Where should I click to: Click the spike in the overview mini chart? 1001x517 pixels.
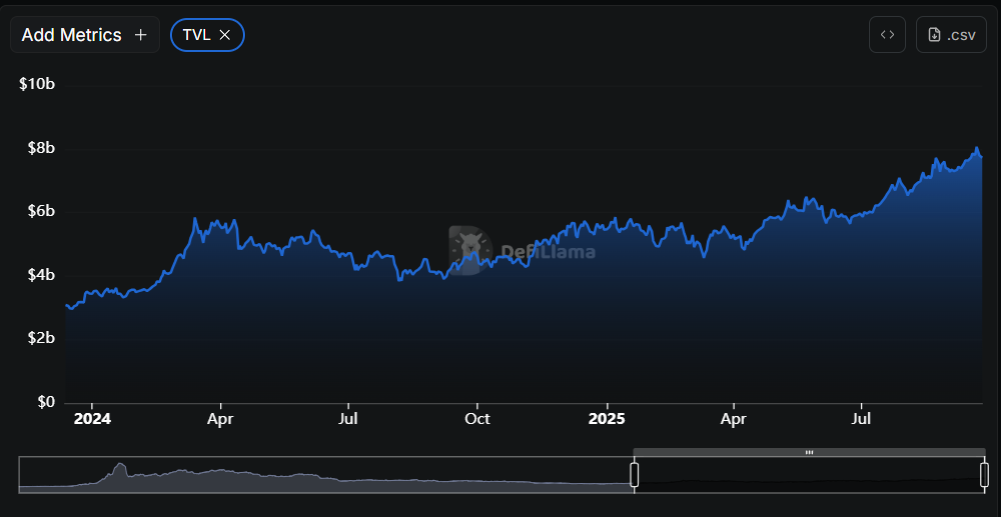click(x=120, y=468)
